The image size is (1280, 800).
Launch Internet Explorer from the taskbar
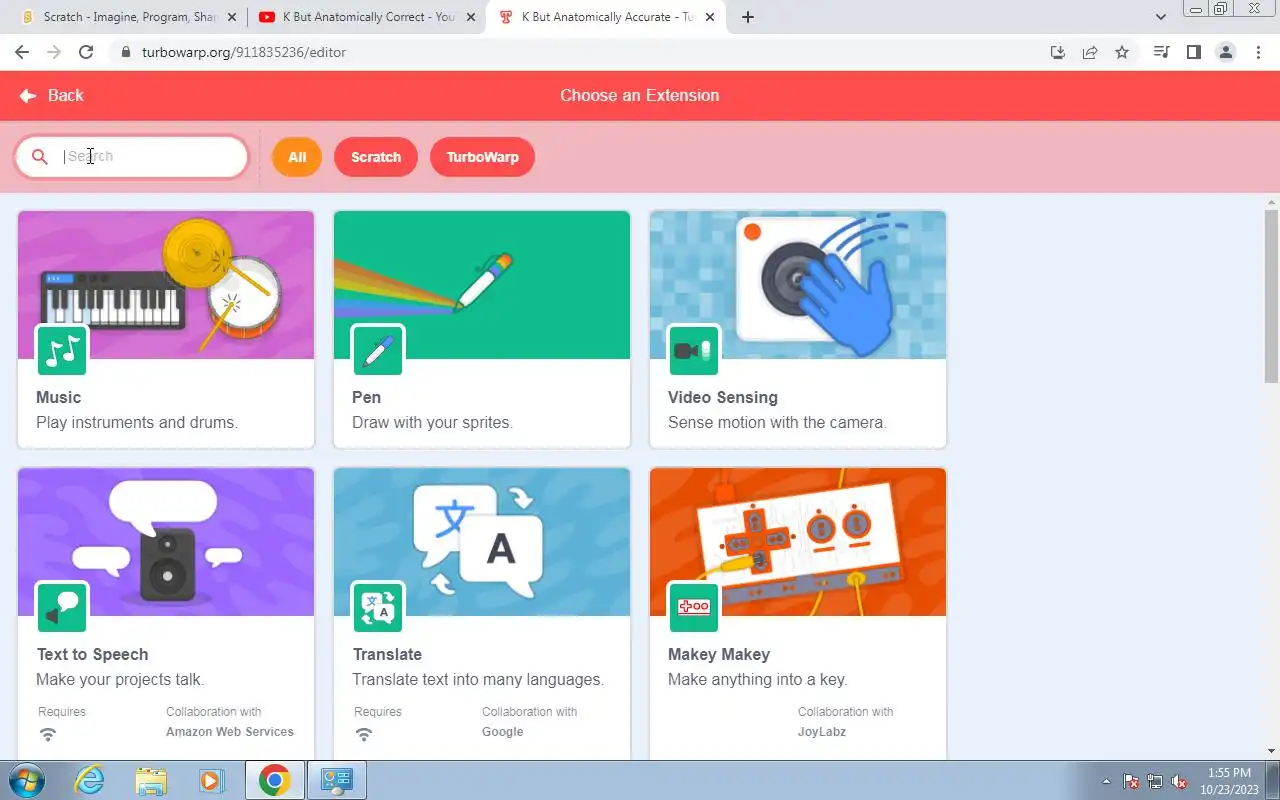coord(90,780)
